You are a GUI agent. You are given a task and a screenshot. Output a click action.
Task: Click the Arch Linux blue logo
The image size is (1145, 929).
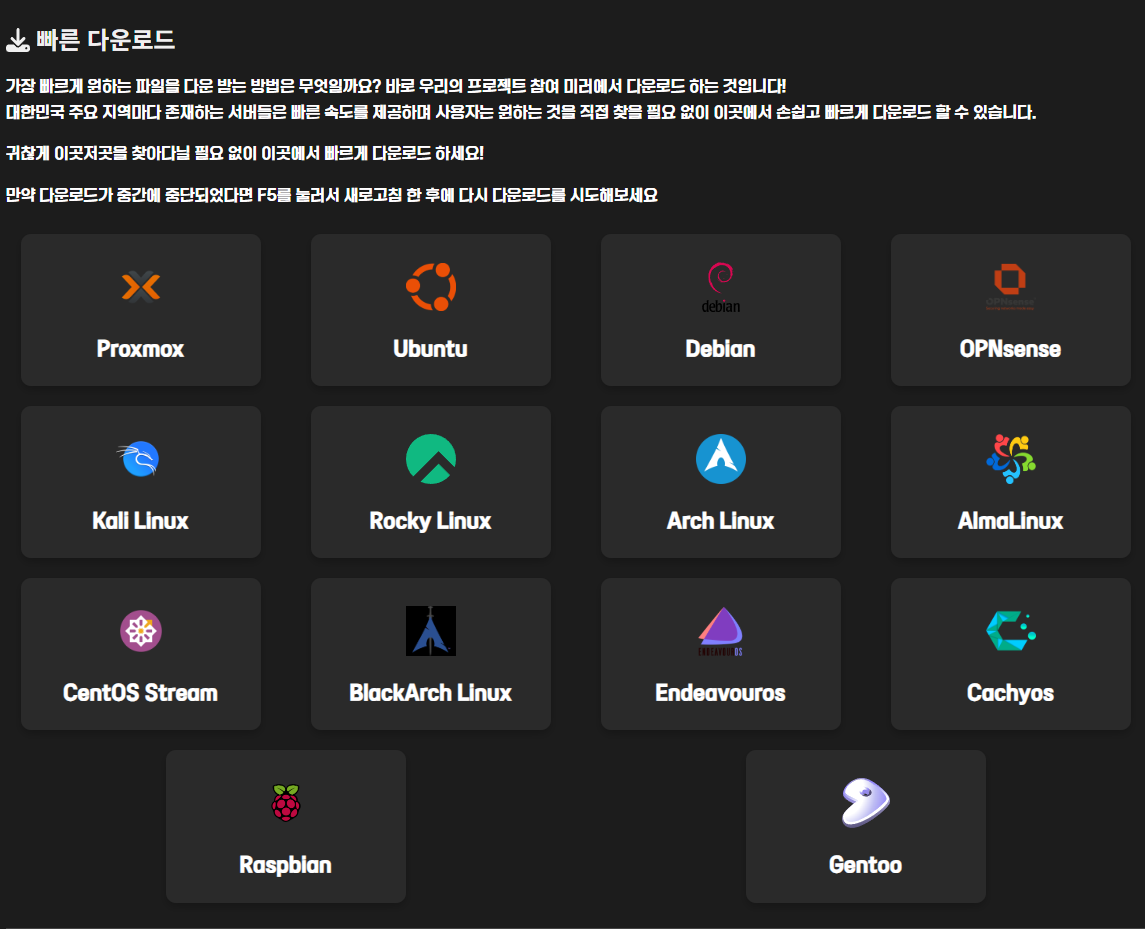(721, 459)
